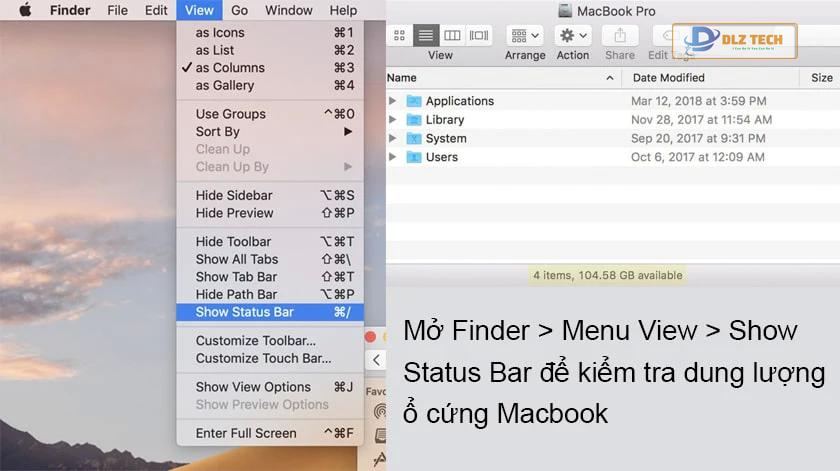Sort by Name column header

(x=504, y=78)
